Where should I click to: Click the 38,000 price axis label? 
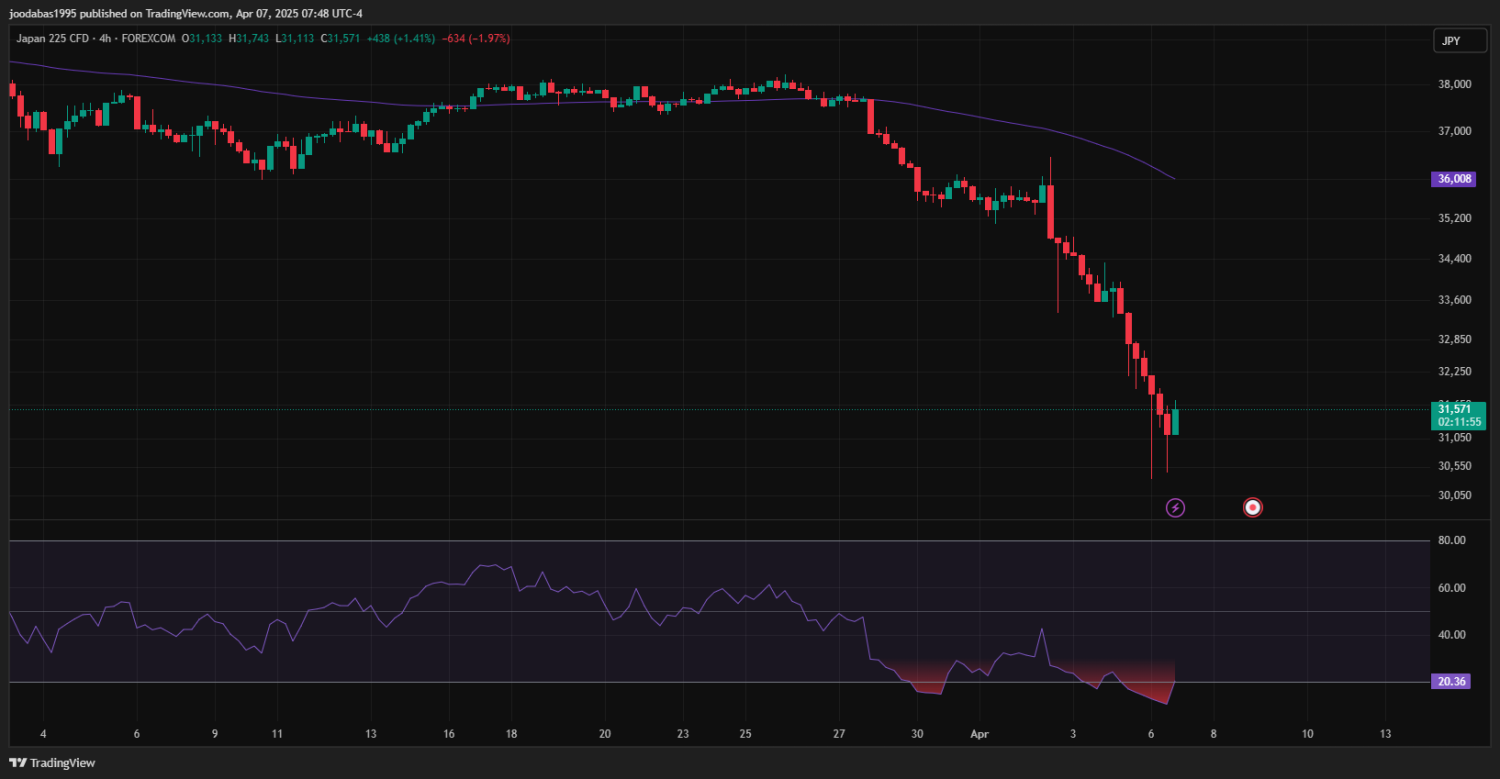[x=1455, y=84]
